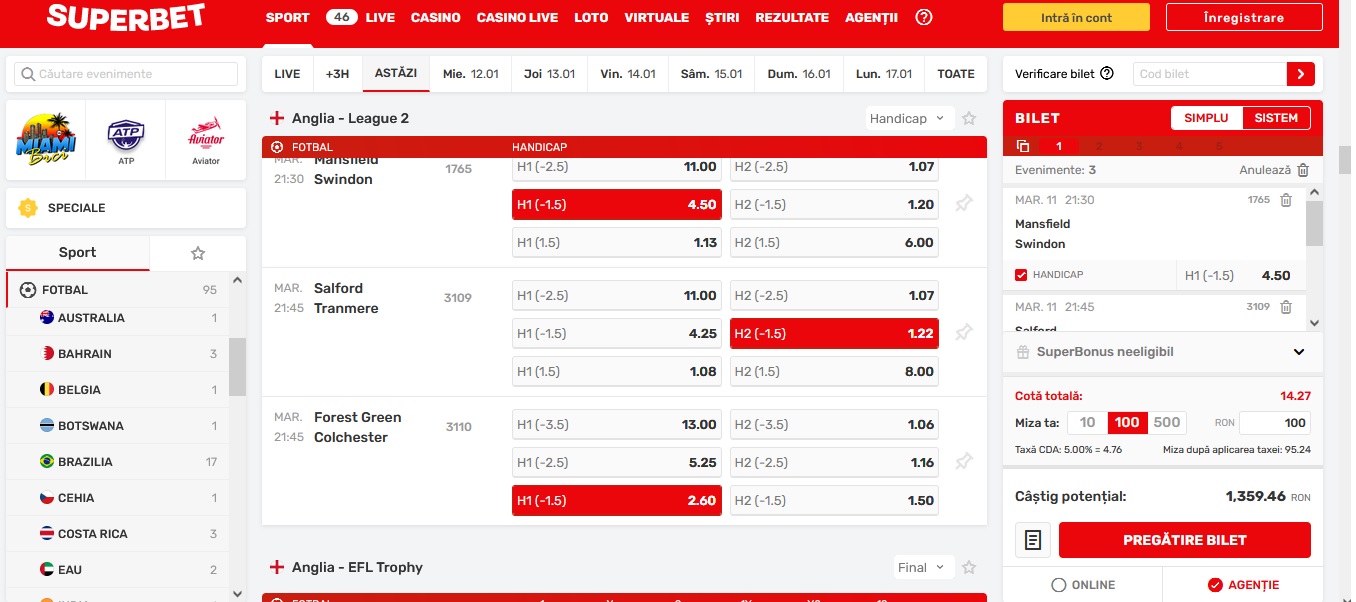Select Salford H1 (-2.5) odds 11.00
This screenshot has height=602, width=1356.
[x=617, y=295]
